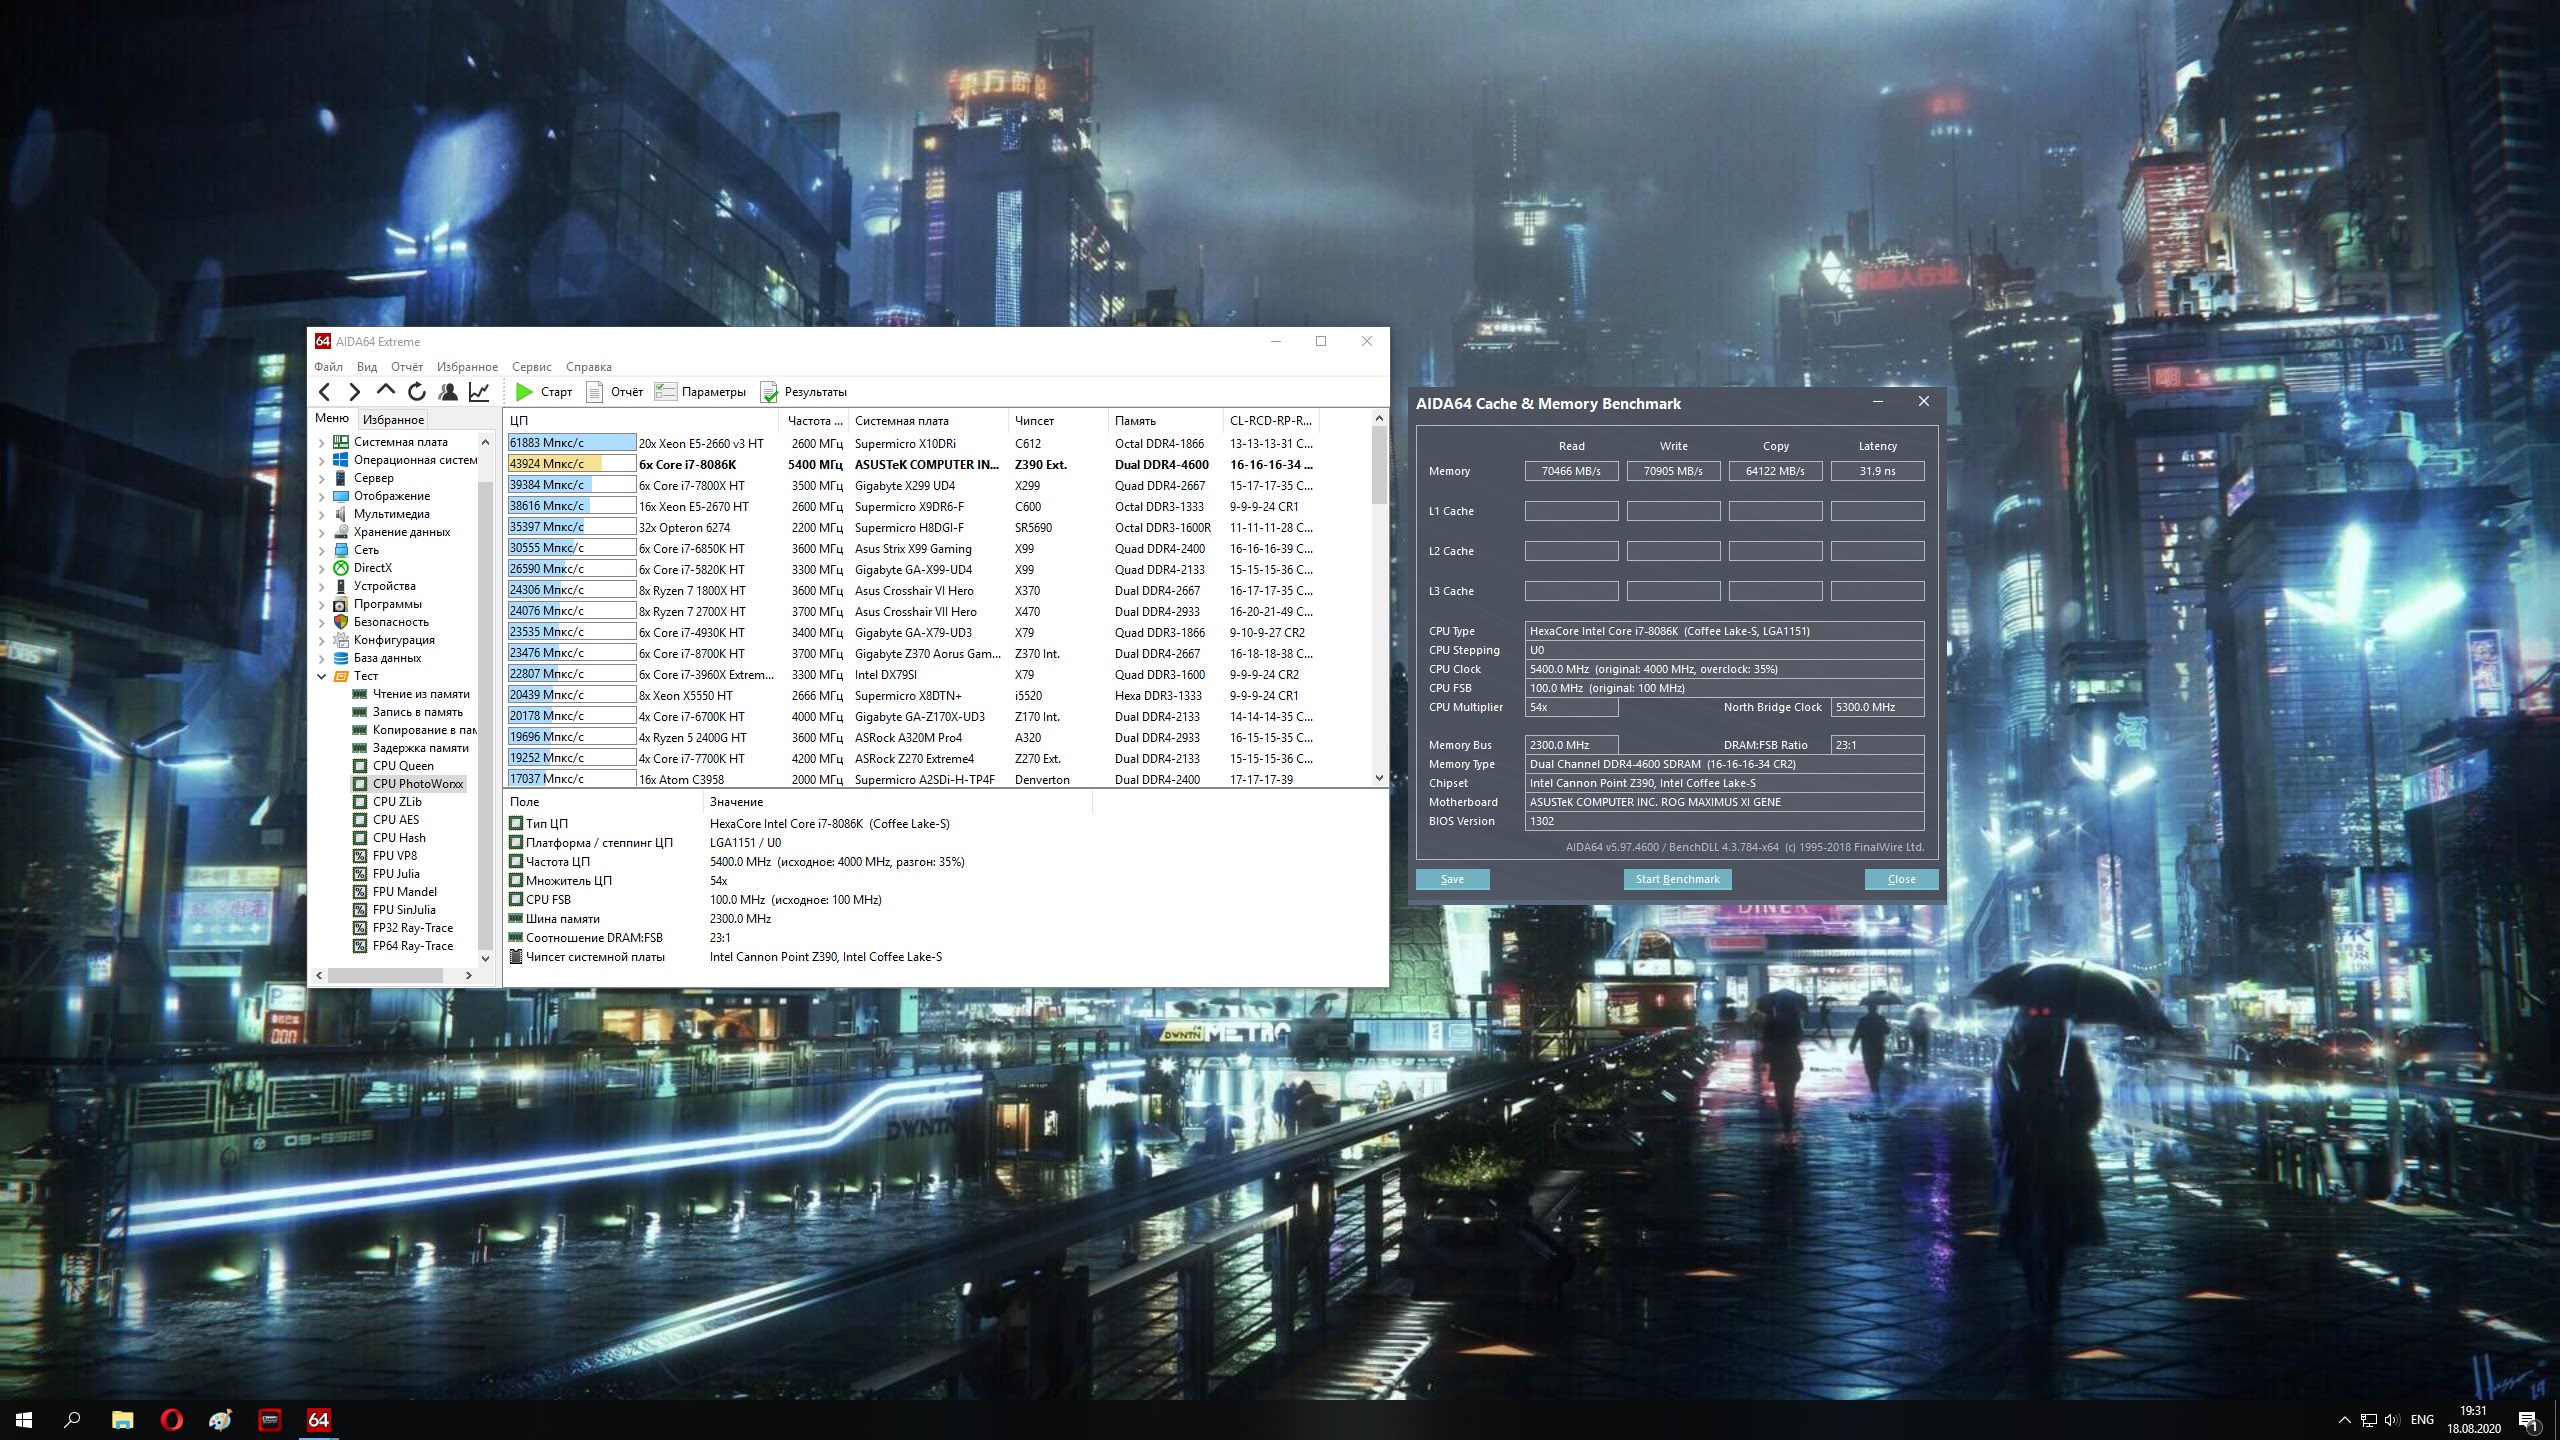This screenshot has height=1440, width=2560.
Task: Switch to the Избранное tab
Action: pos(393,420)
